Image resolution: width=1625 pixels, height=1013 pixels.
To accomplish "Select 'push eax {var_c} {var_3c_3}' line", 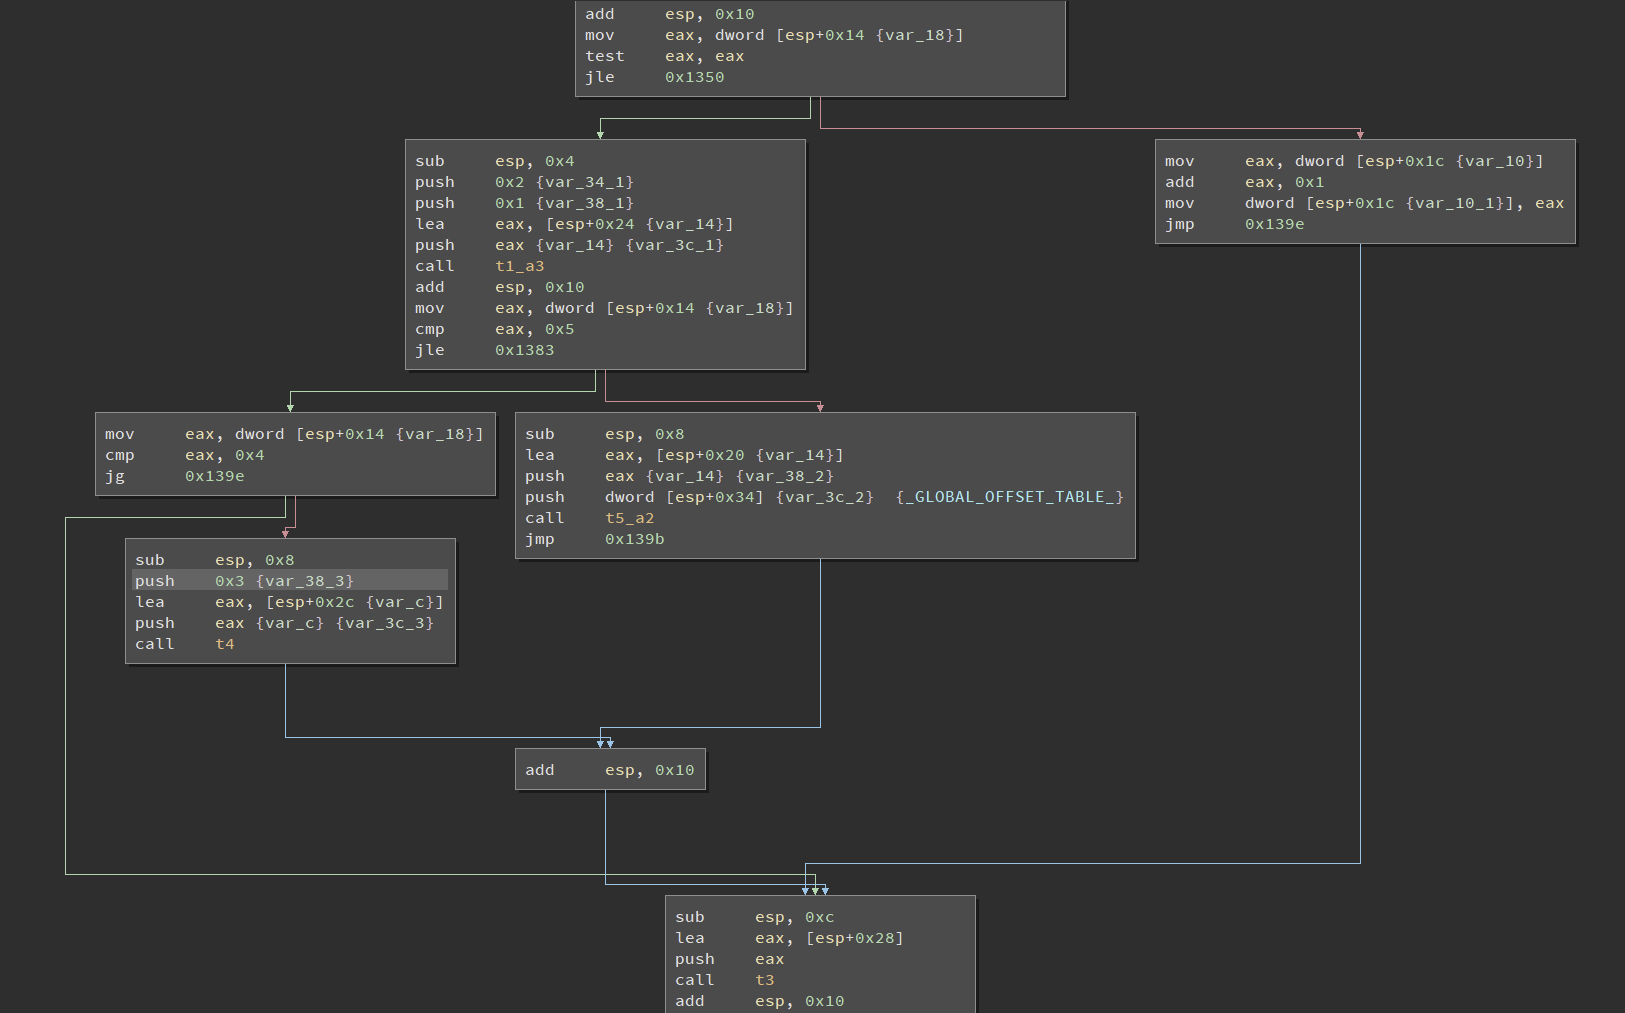I will point(285,623).
